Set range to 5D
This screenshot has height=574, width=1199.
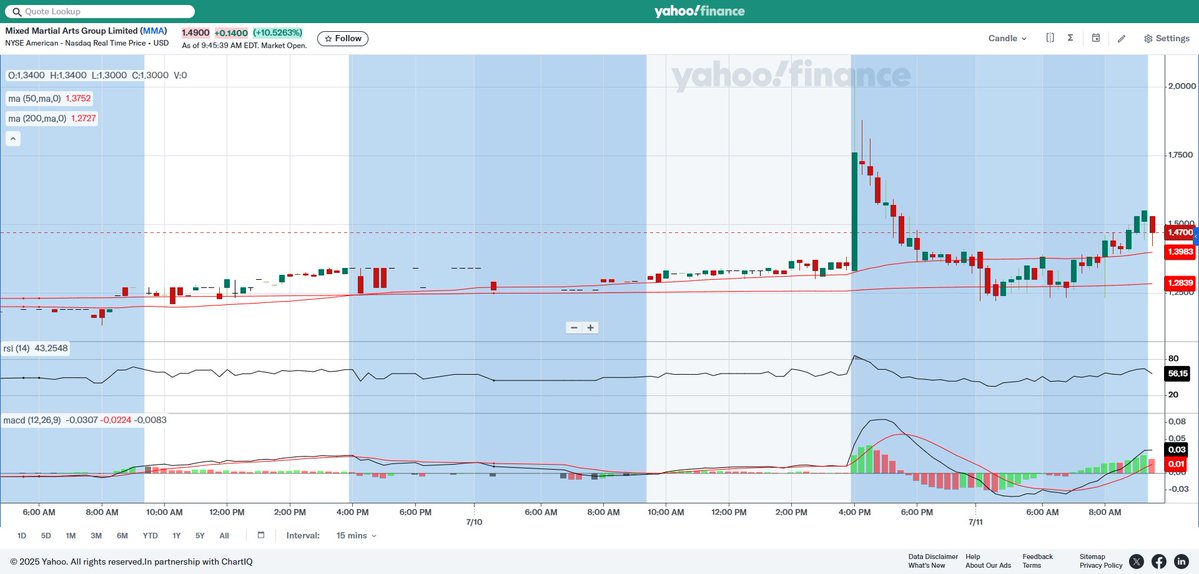point(46,536)
